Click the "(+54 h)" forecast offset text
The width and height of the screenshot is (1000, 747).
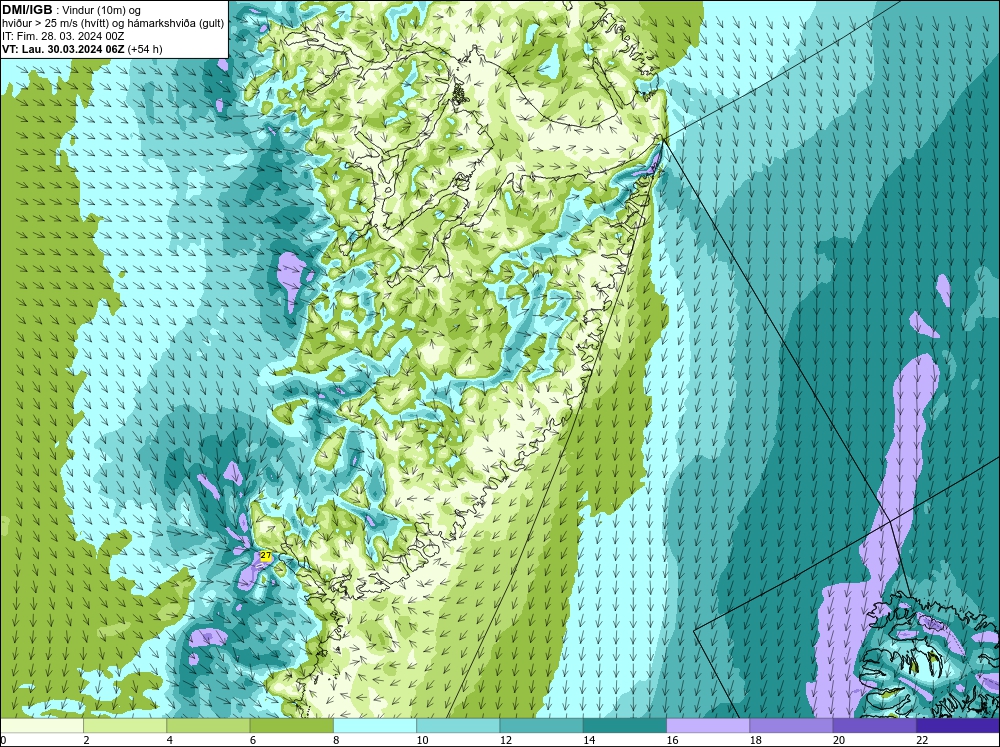tap(145, 49)
